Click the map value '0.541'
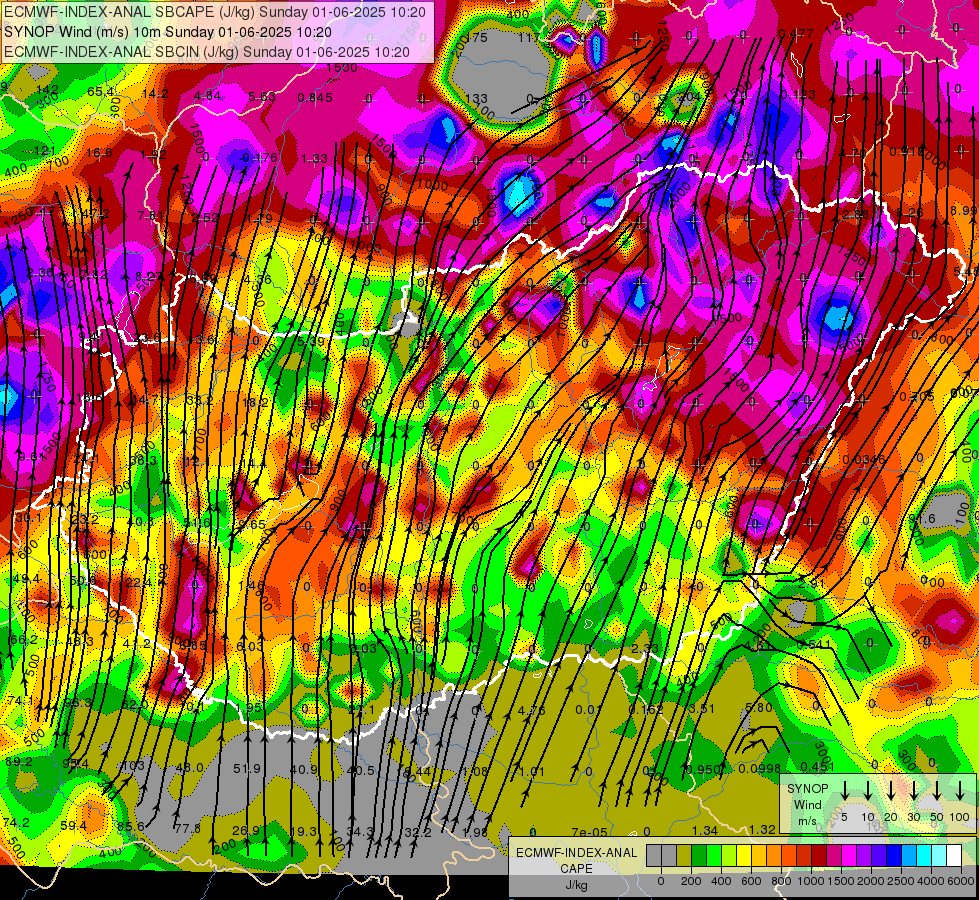 point(813,644)
